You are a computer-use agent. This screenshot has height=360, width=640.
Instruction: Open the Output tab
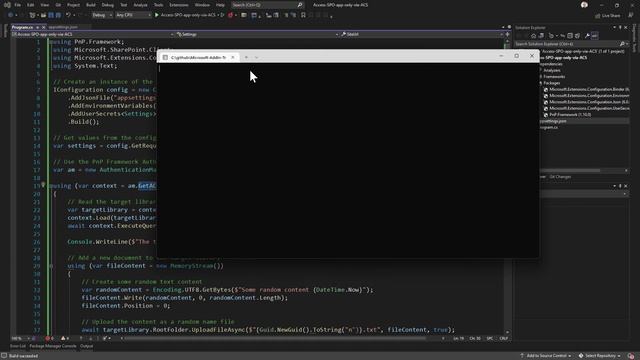[x=87, y=346]
